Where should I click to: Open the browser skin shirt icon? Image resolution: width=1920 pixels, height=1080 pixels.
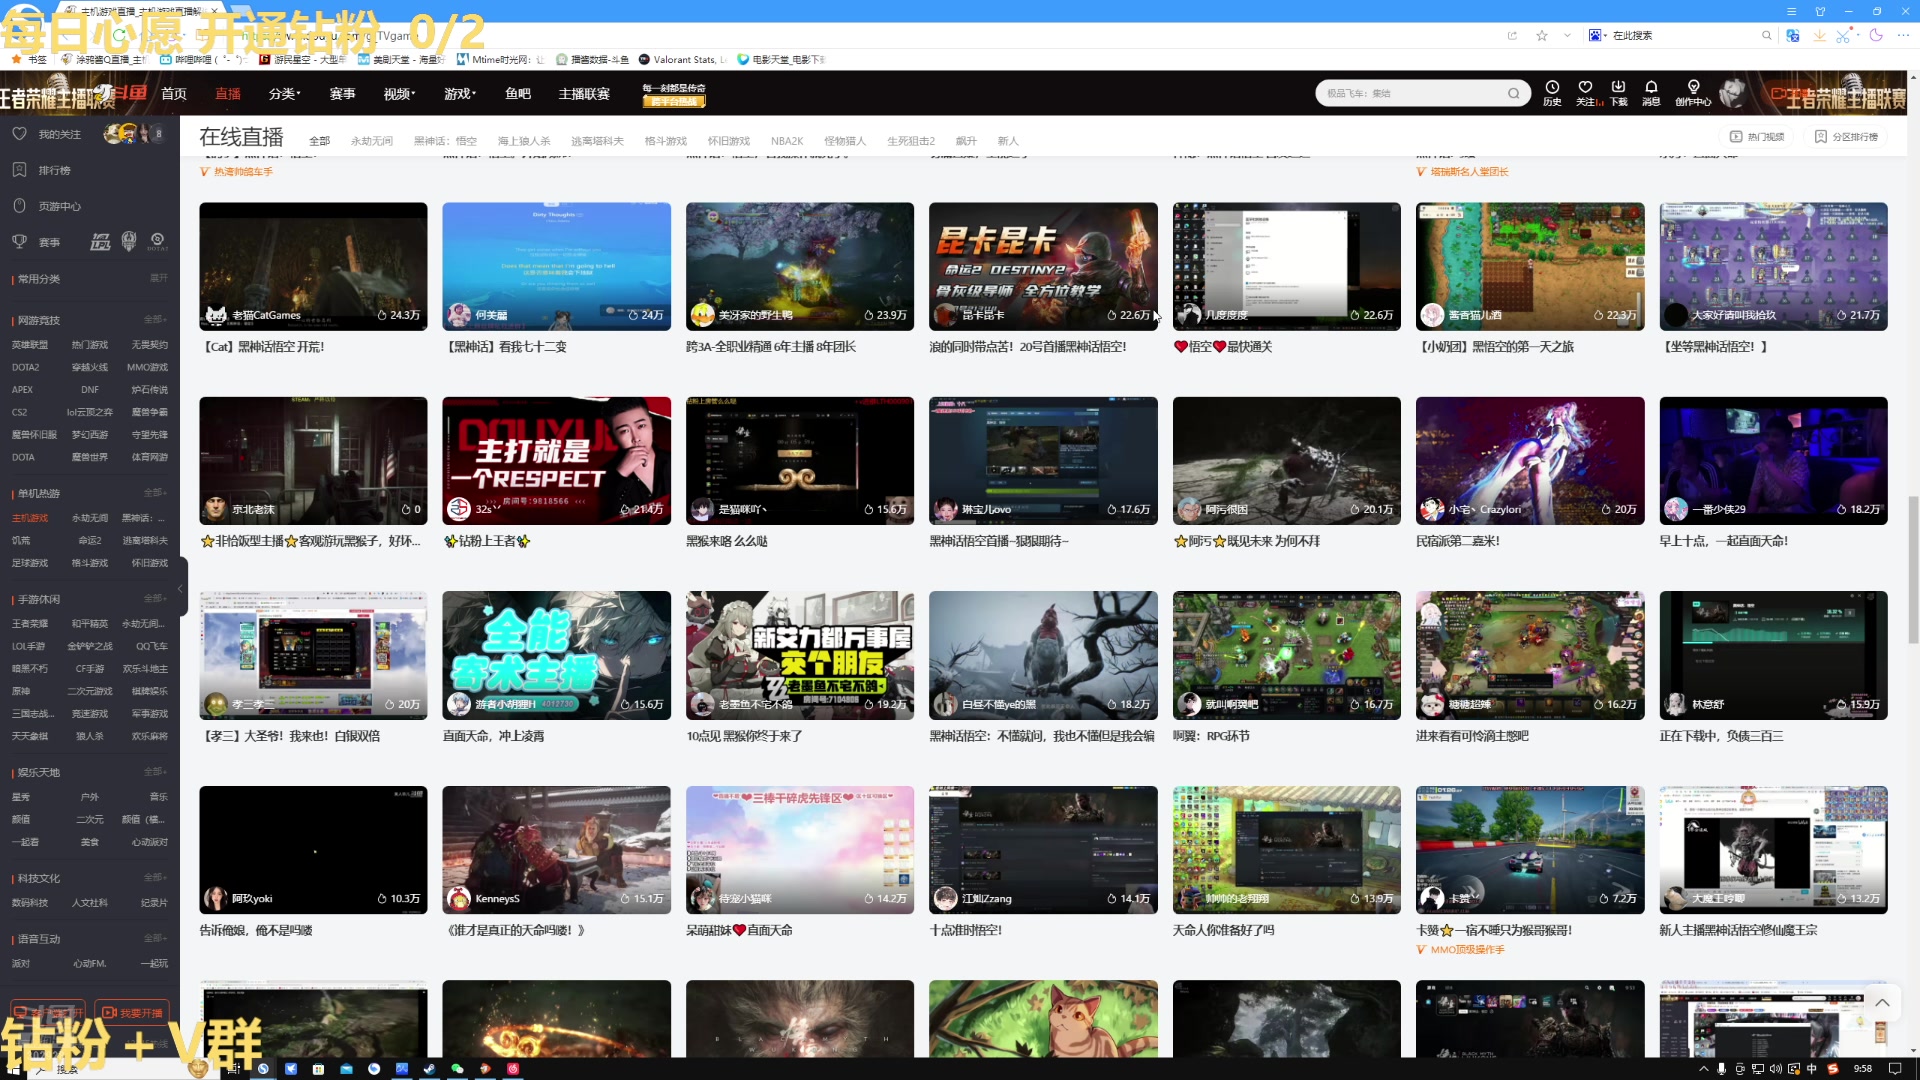click(x=1820, y=11)
